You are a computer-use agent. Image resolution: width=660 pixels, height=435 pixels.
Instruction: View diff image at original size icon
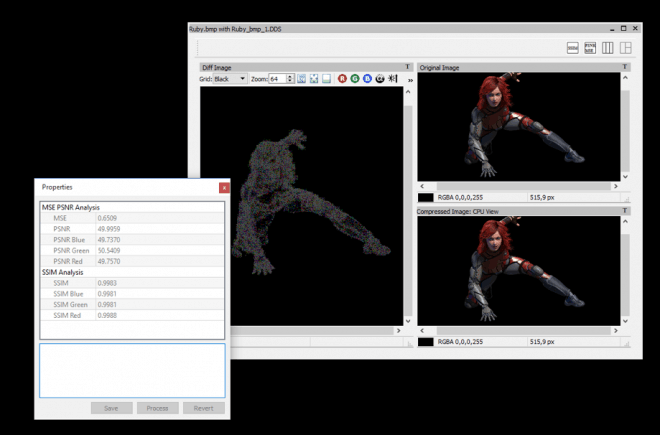click(x=301, y=79)
